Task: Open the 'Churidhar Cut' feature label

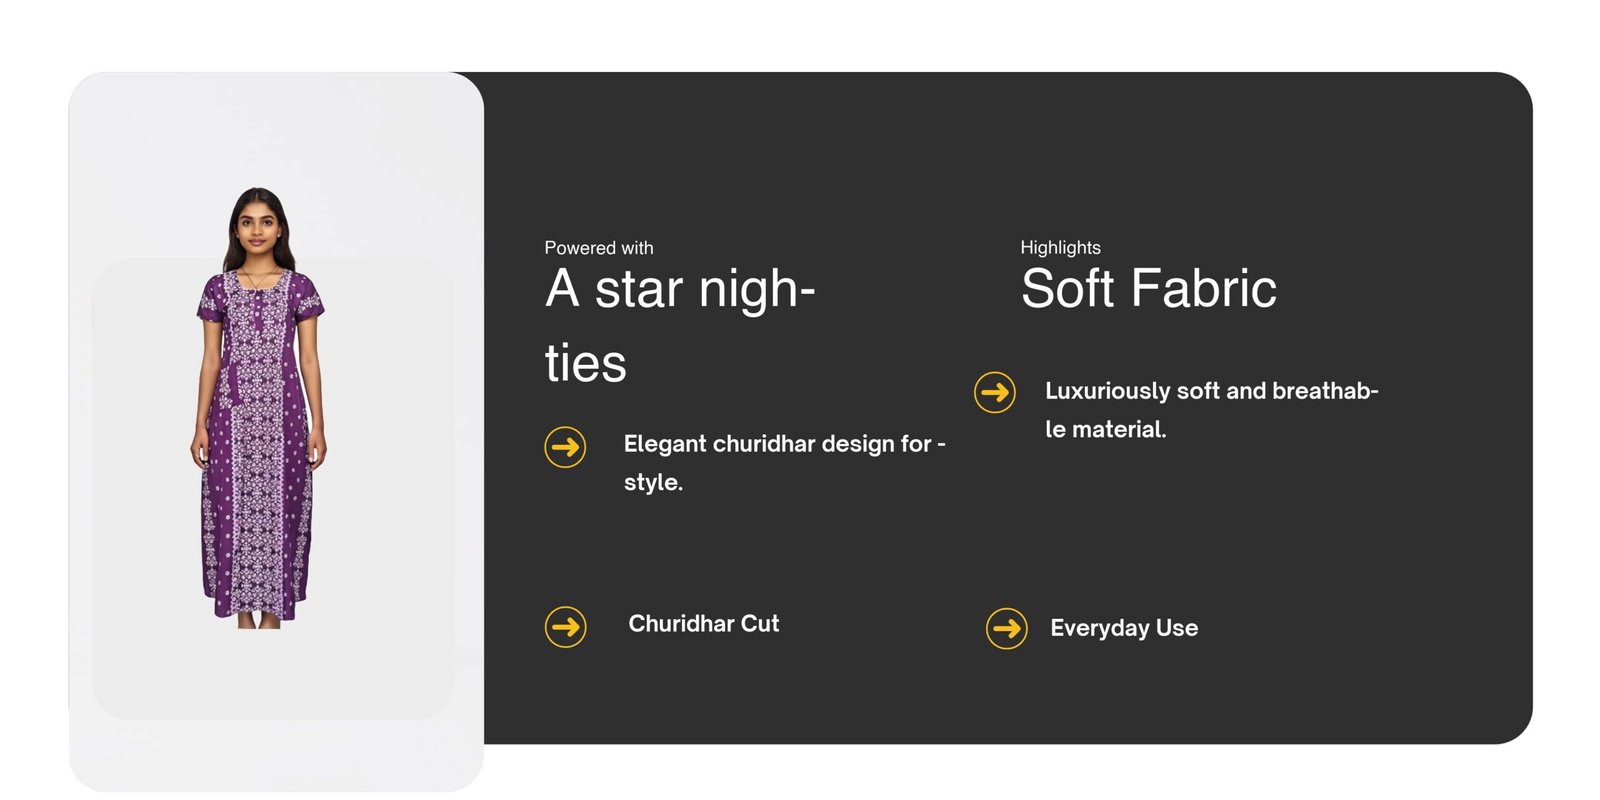Action: pyautogui.click(x=703, y=624)
